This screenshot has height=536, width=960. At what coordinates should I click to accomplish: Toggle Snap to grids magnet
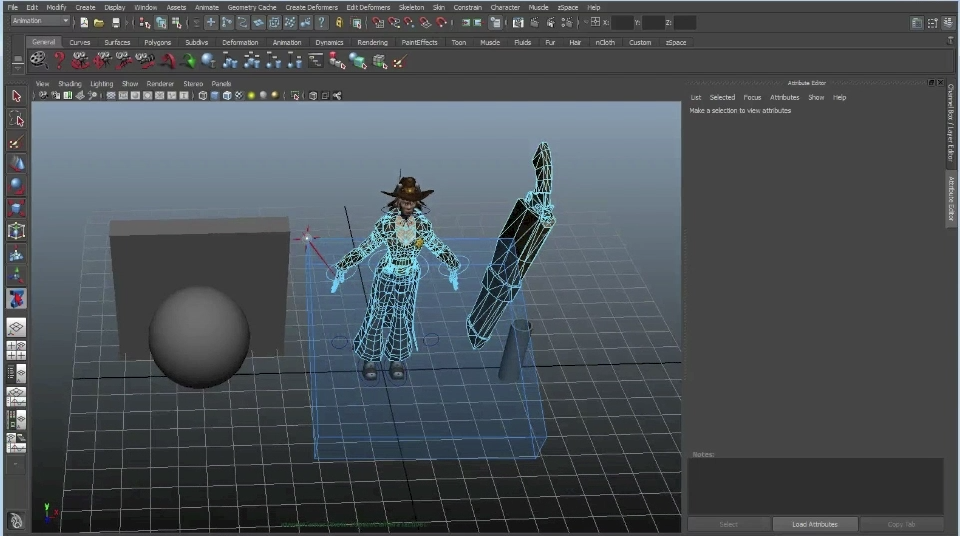[378, 23]
